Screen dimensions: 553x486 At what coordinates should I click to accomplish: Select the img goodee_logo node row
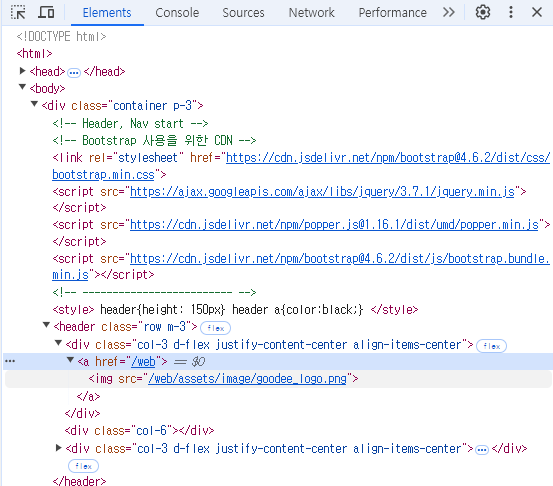tap(278, 379)
